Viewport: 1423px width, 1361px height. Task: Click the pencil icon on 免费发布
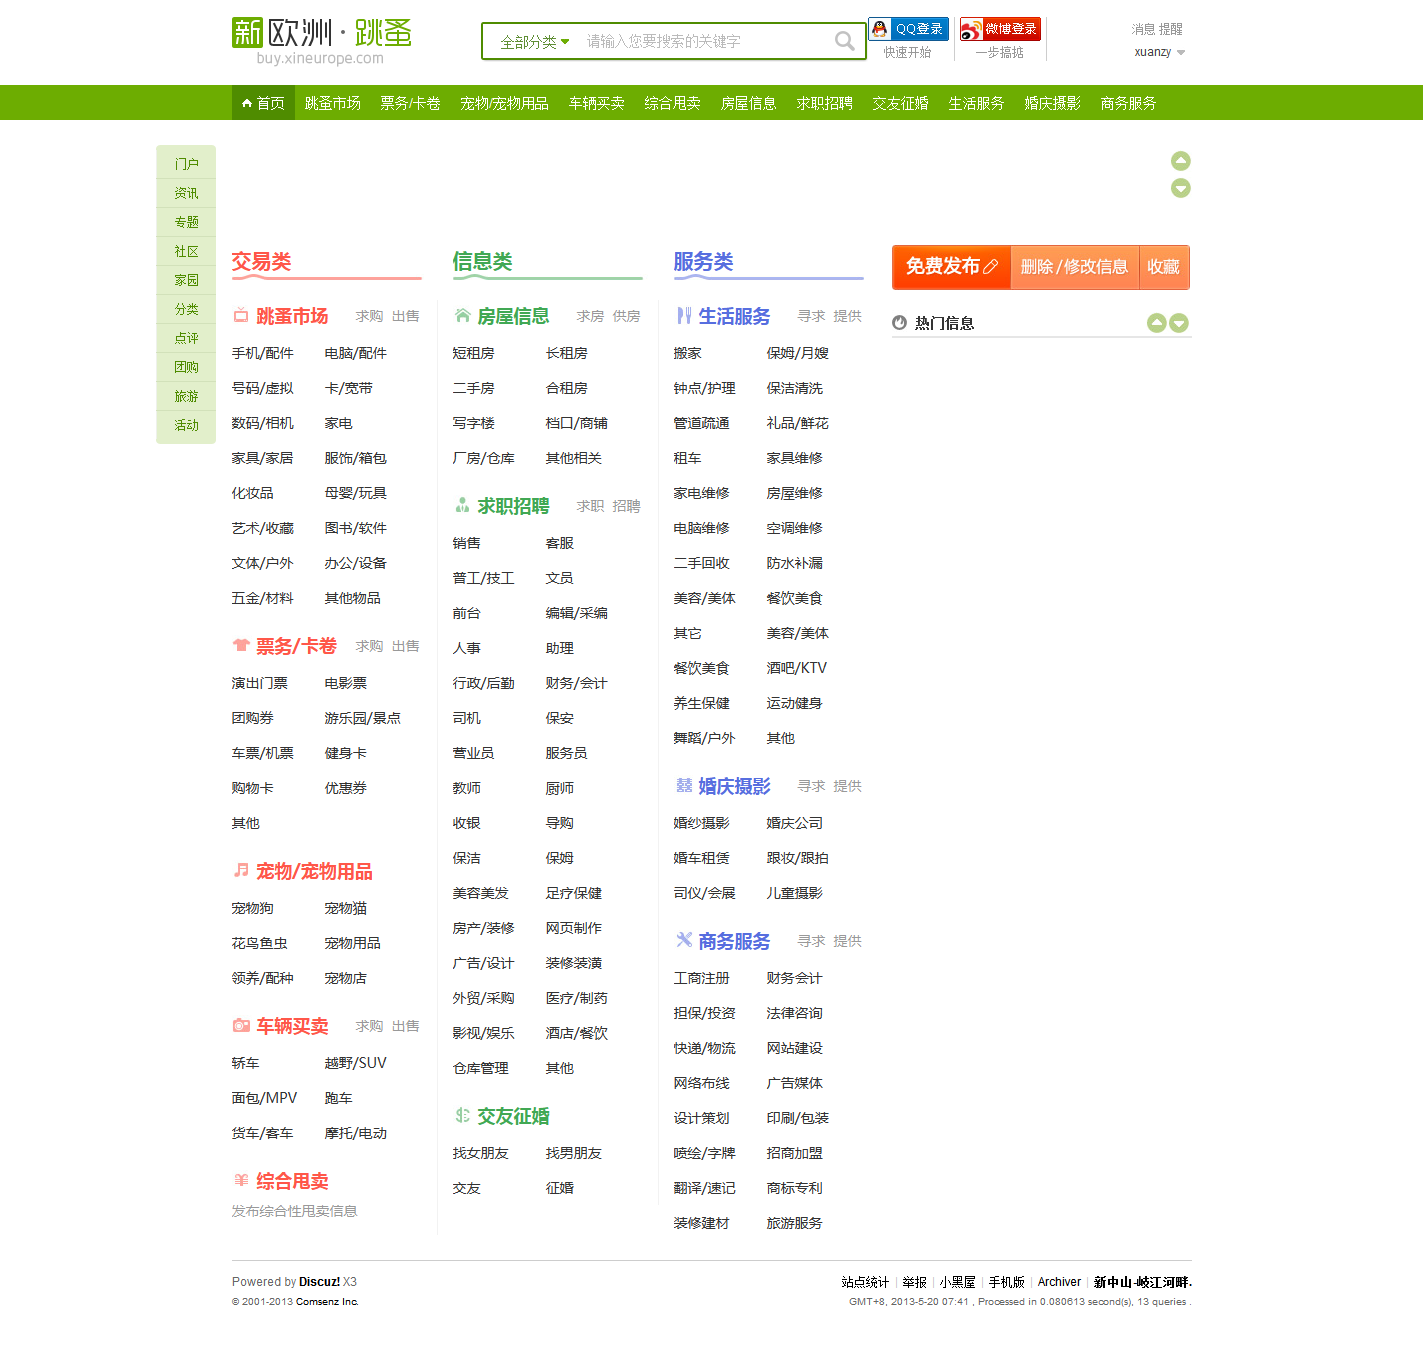[x=993, y=267]
